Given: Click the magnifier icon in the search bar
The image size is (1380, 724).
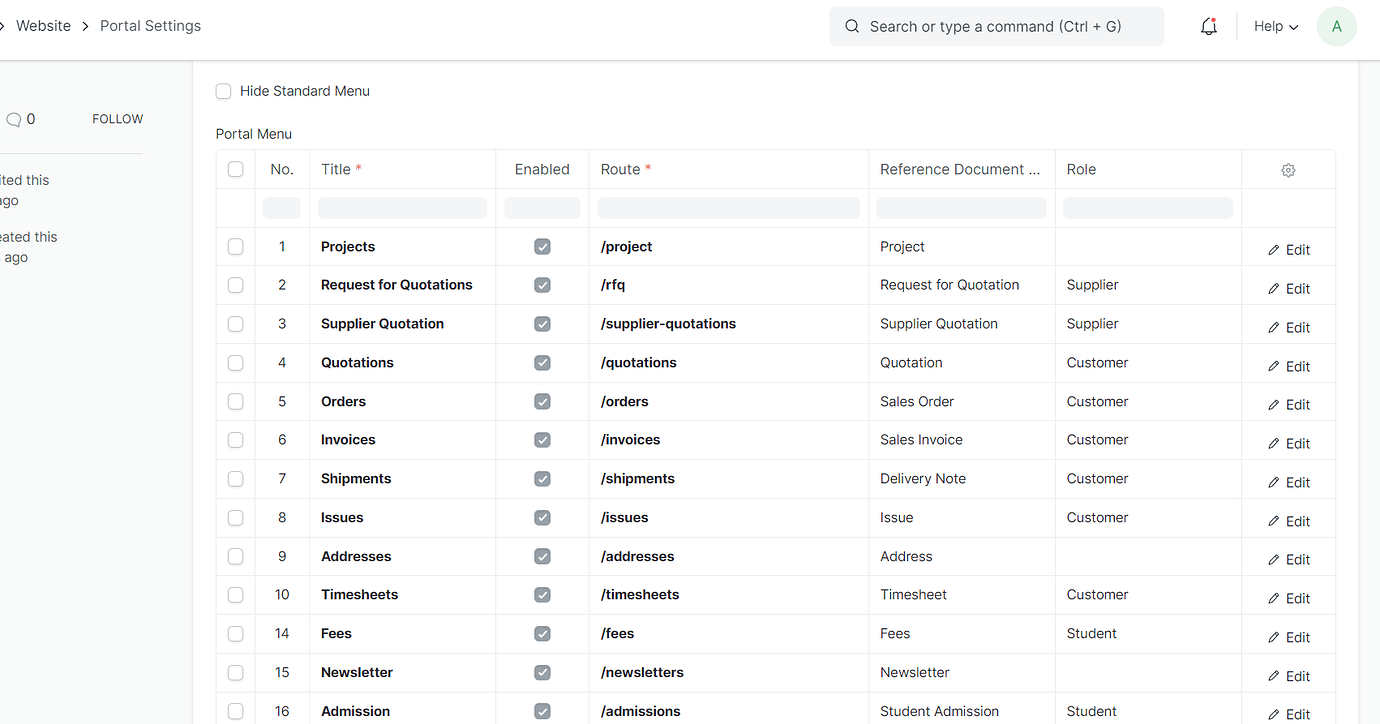Looking at the screenshot, I should (x=852, y=26).
